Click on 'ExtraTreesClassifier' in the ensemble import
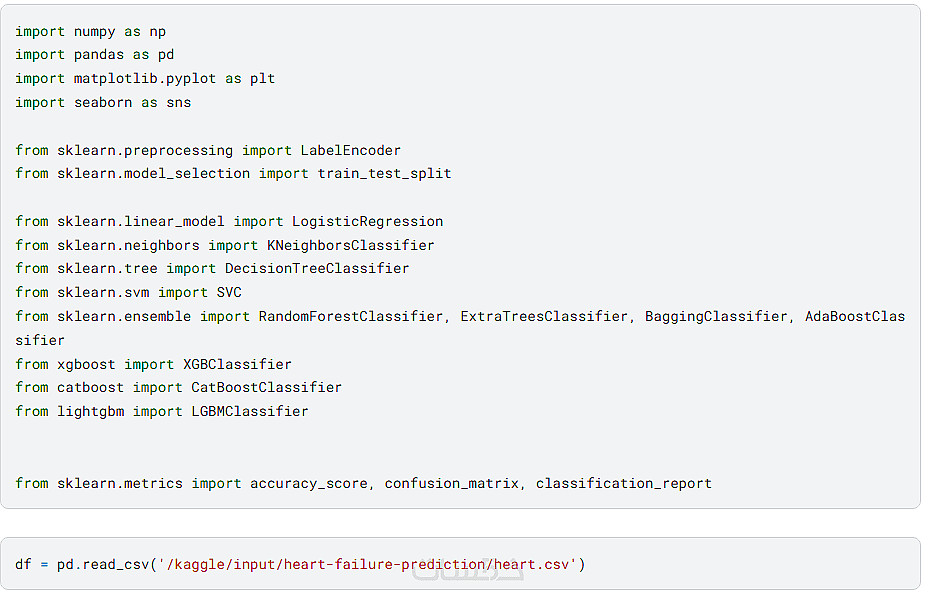 (543, 316)
